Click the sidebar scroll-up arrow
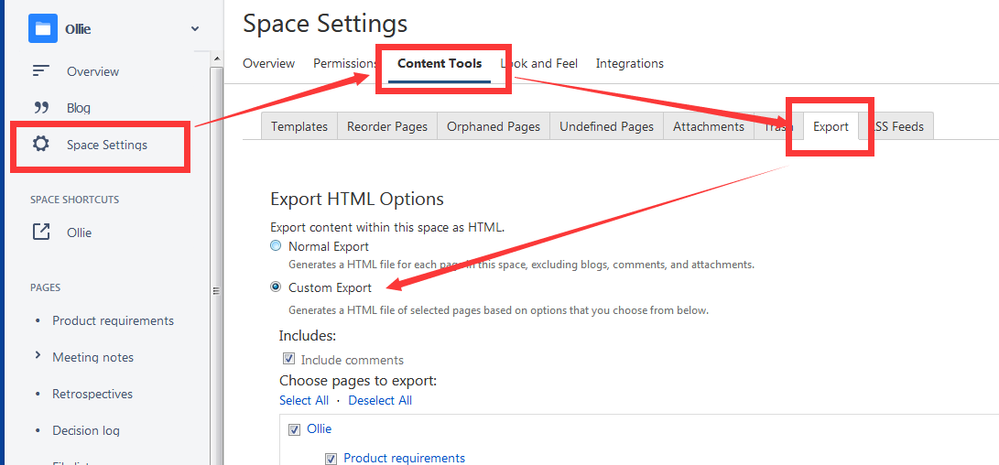 click(217, 59)
